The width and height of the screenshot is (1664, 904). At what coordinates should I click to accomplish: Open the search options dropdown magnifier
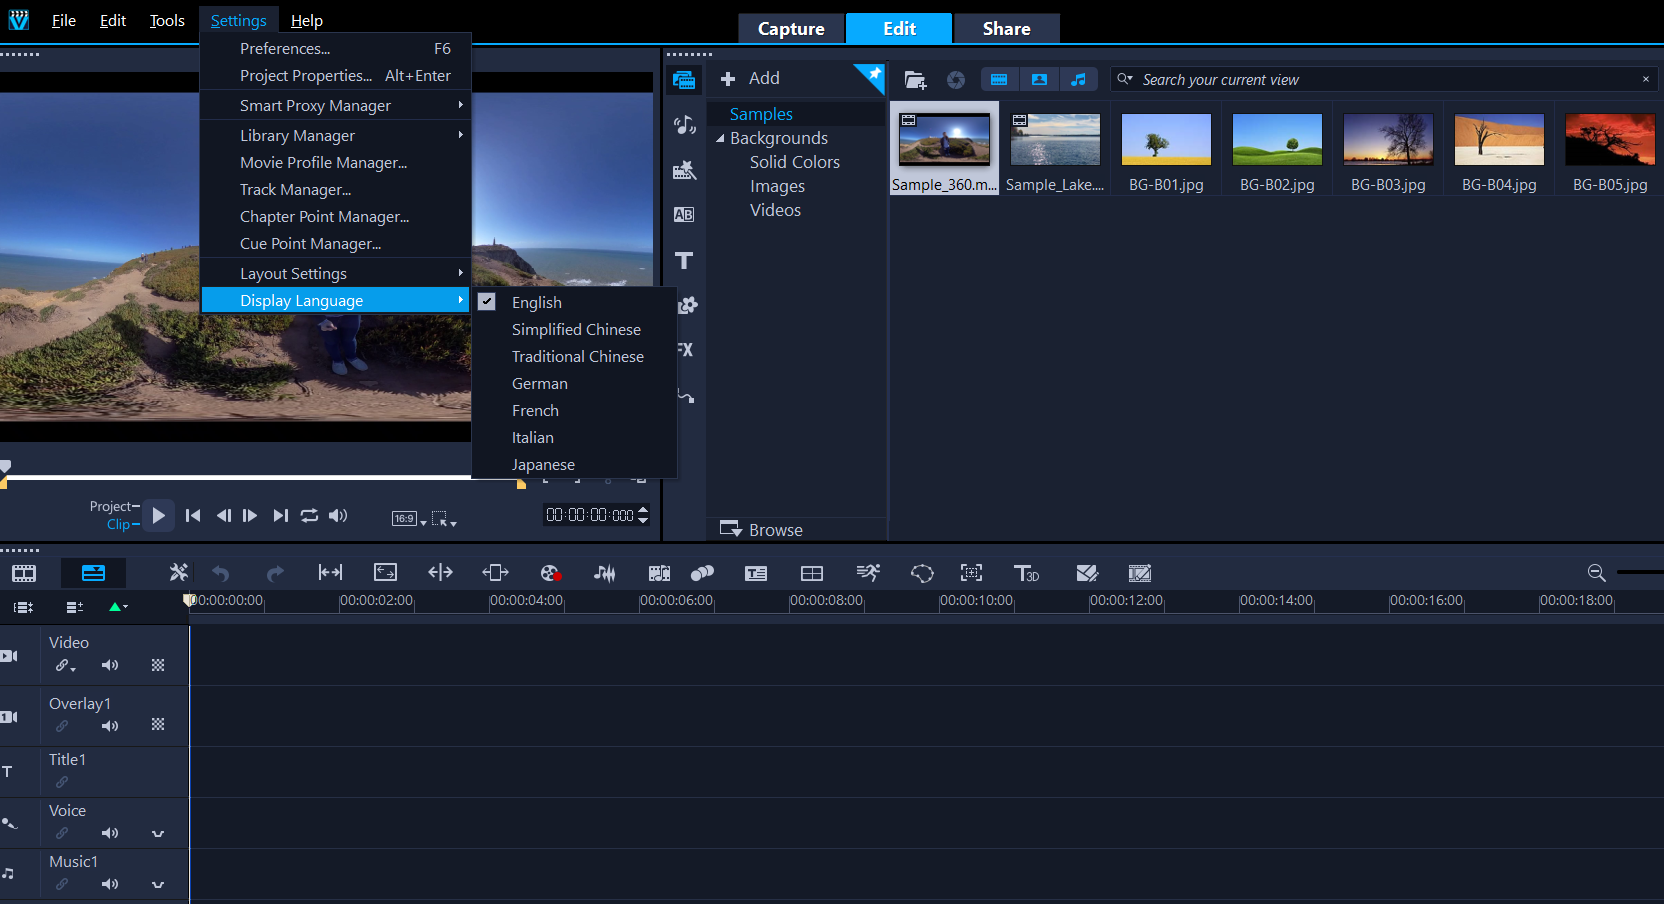click(1125, 79)
